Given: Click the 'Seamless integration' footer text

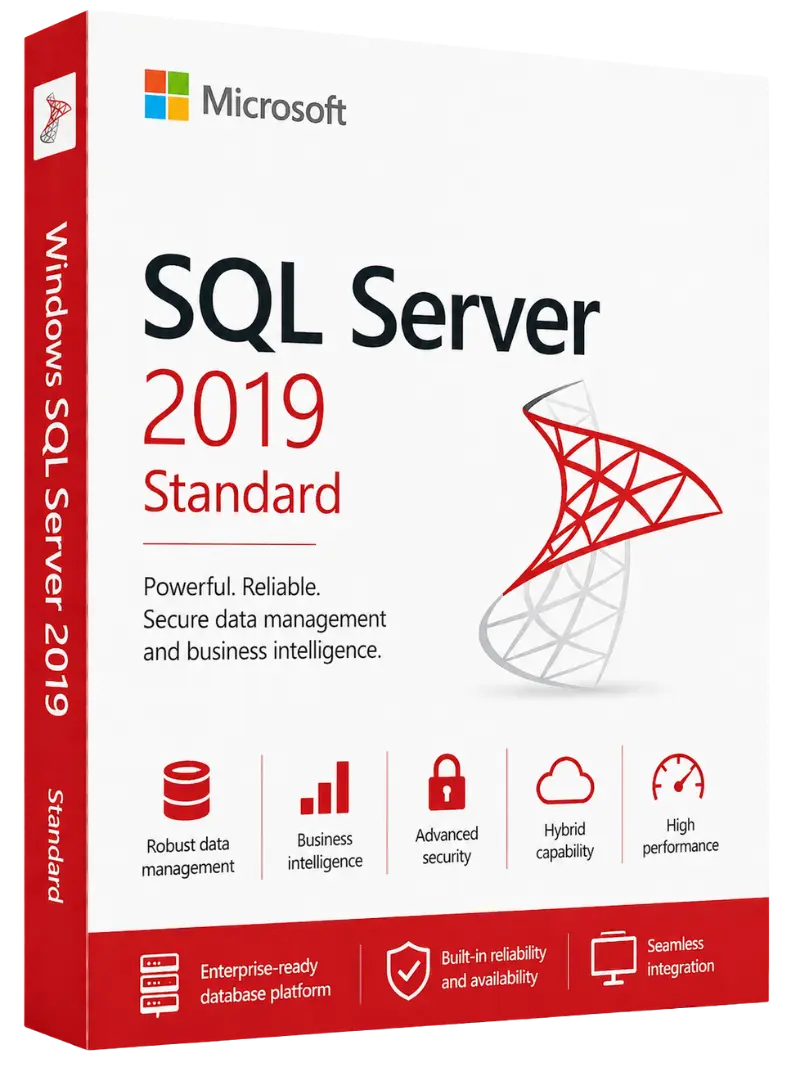Looking at the screenshot, I should pos(680,955).
